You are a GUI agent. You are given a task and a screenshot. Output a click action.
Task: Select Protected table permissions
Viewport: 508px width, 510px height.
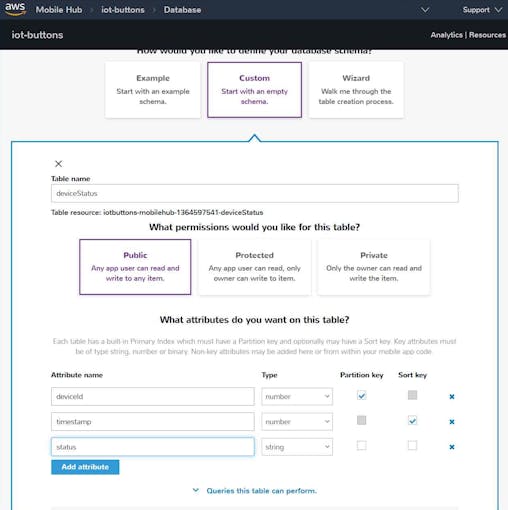click(x=254, y=267)
